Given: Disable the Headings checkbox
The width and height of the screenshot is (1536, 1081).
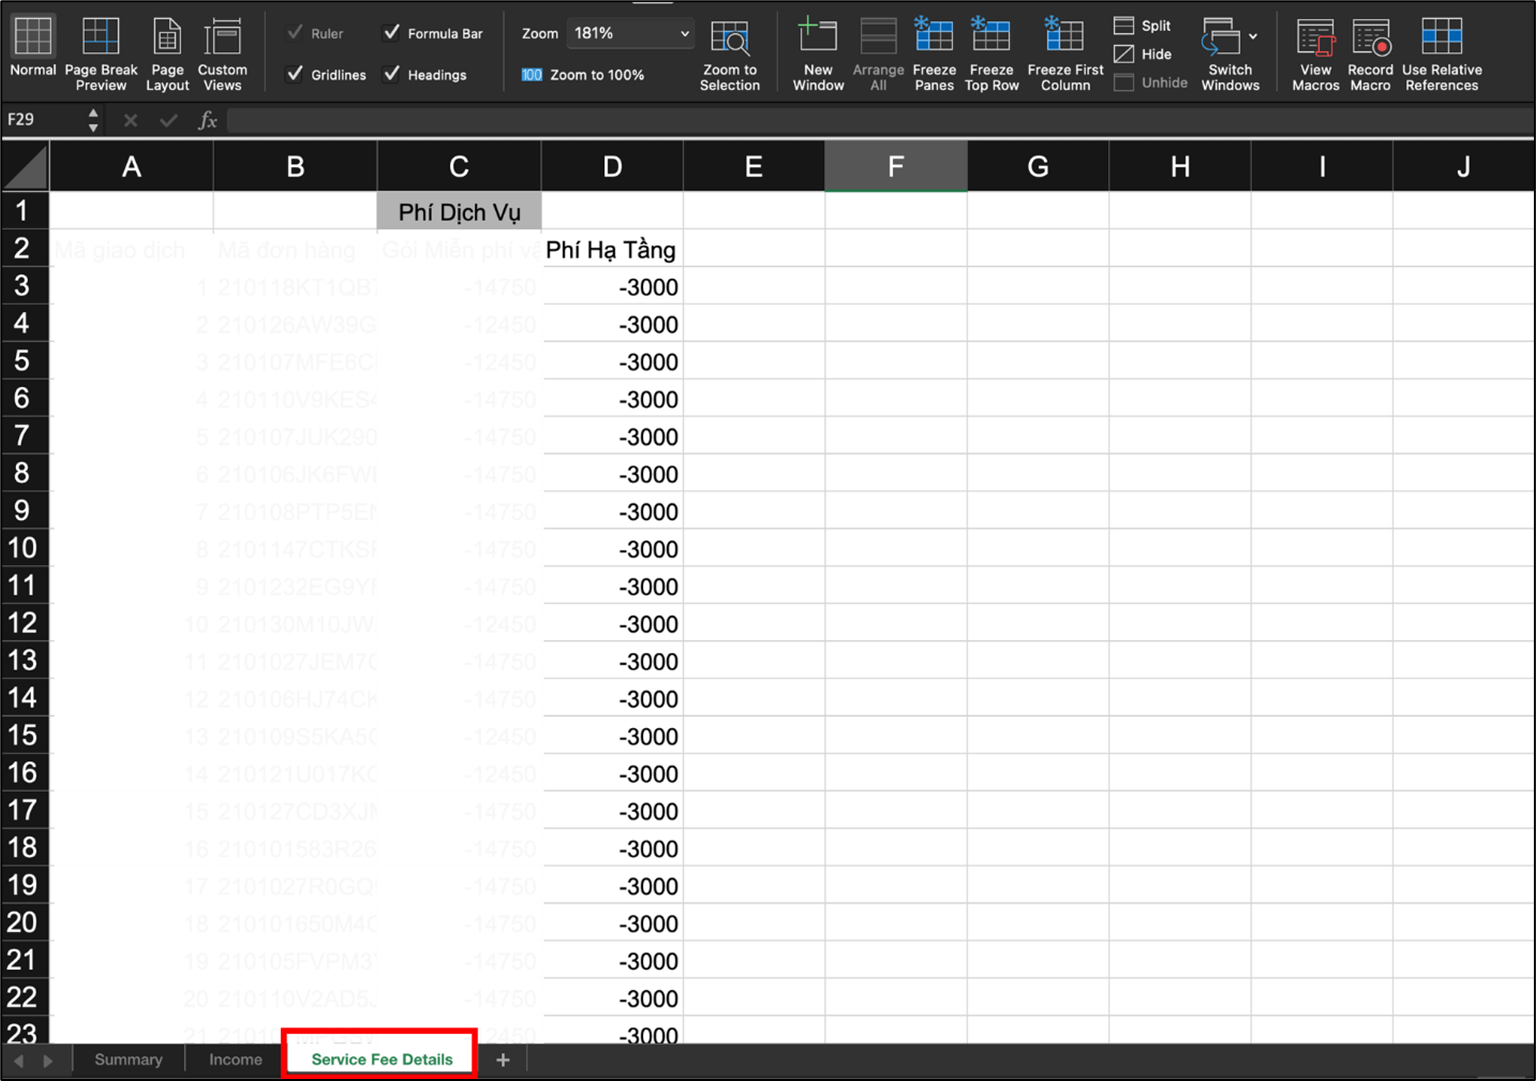Looking at the screenshot, I should (392, 74).
